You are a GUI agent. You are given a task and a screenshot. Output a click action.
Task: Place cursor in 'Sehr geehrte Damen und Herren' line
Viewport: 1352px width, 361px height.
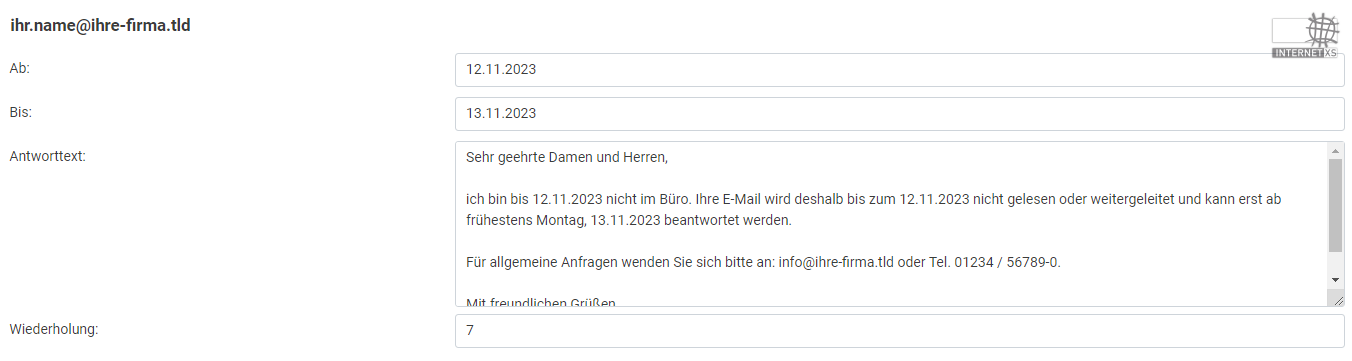(566, 157)
